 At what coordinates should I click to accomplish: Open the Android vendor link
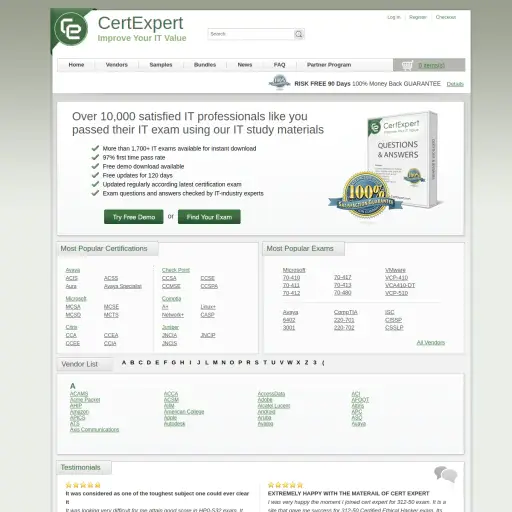(266, 412)
